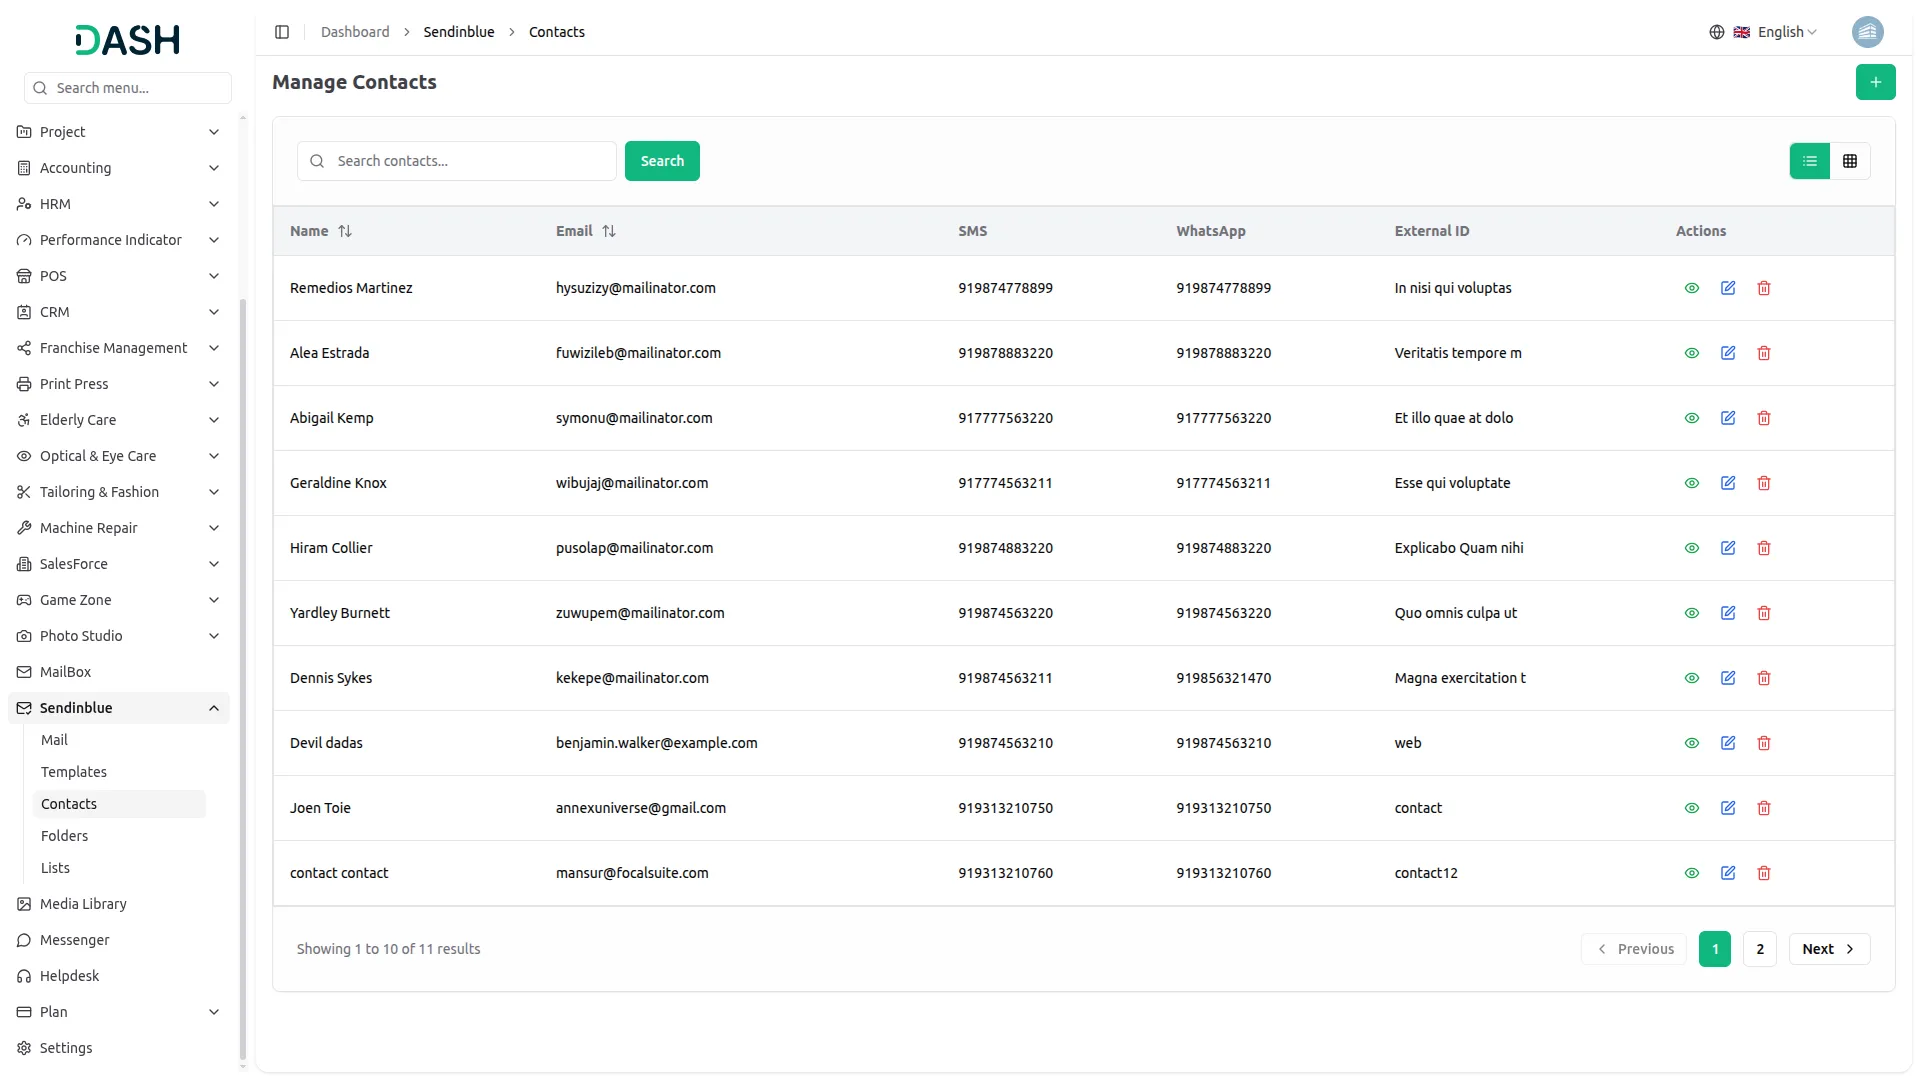View Joen Toie with the eye icon

[x=1691, y=808]
